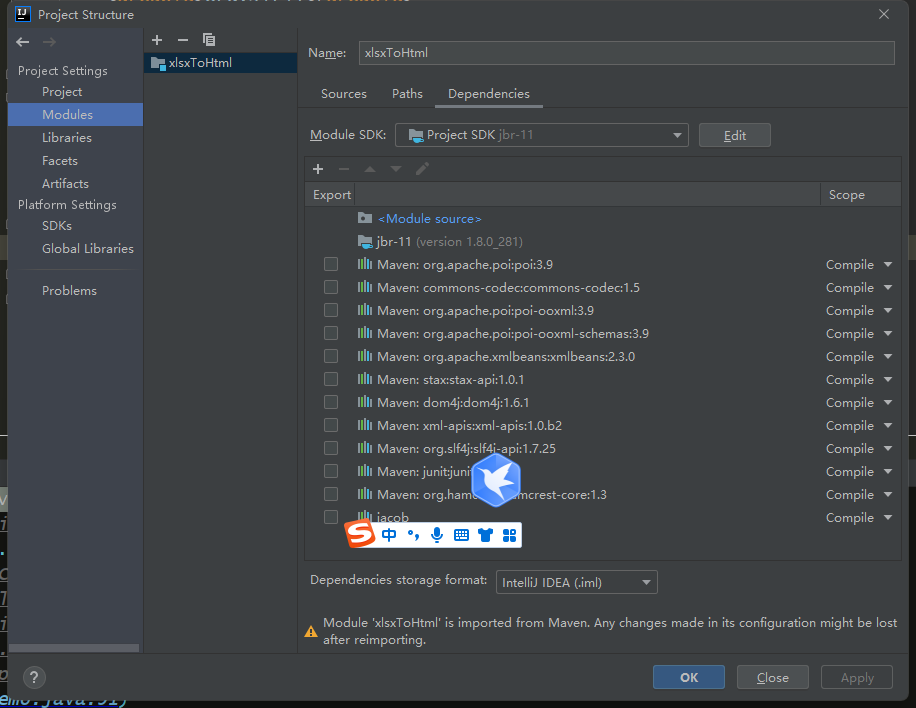
Task: Check the Export box for org.apache.poi:poi:3.9
Action: (x=331, y=264)
